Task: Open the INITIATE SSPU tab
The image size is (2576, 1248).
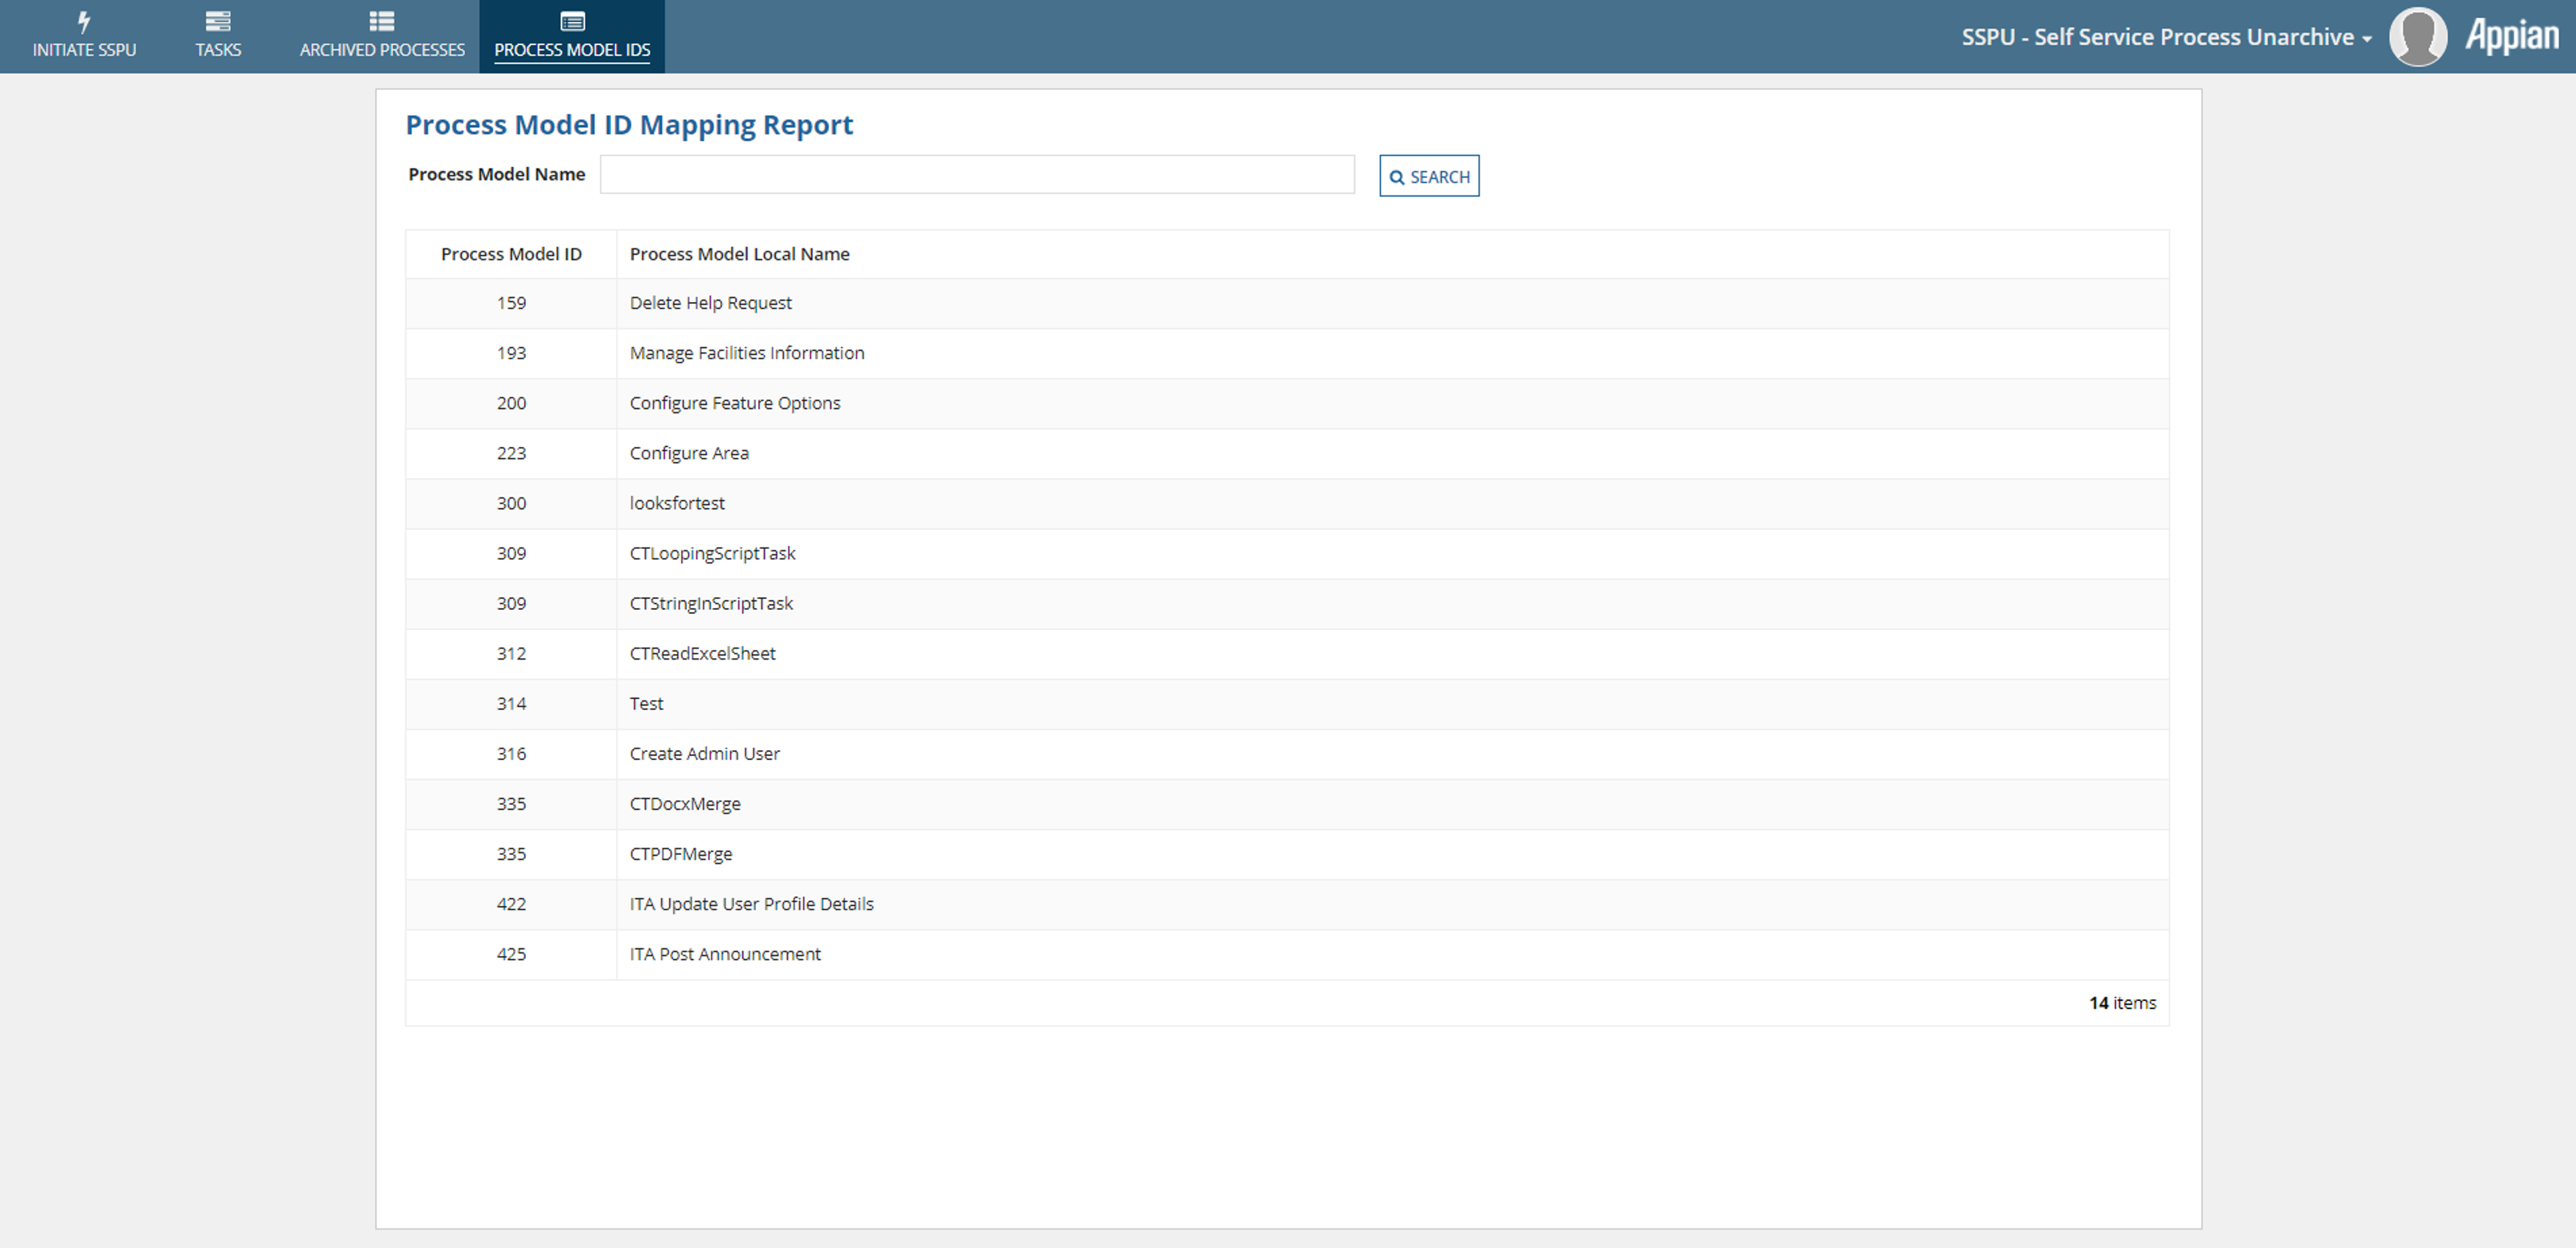Action: point(84,36)
